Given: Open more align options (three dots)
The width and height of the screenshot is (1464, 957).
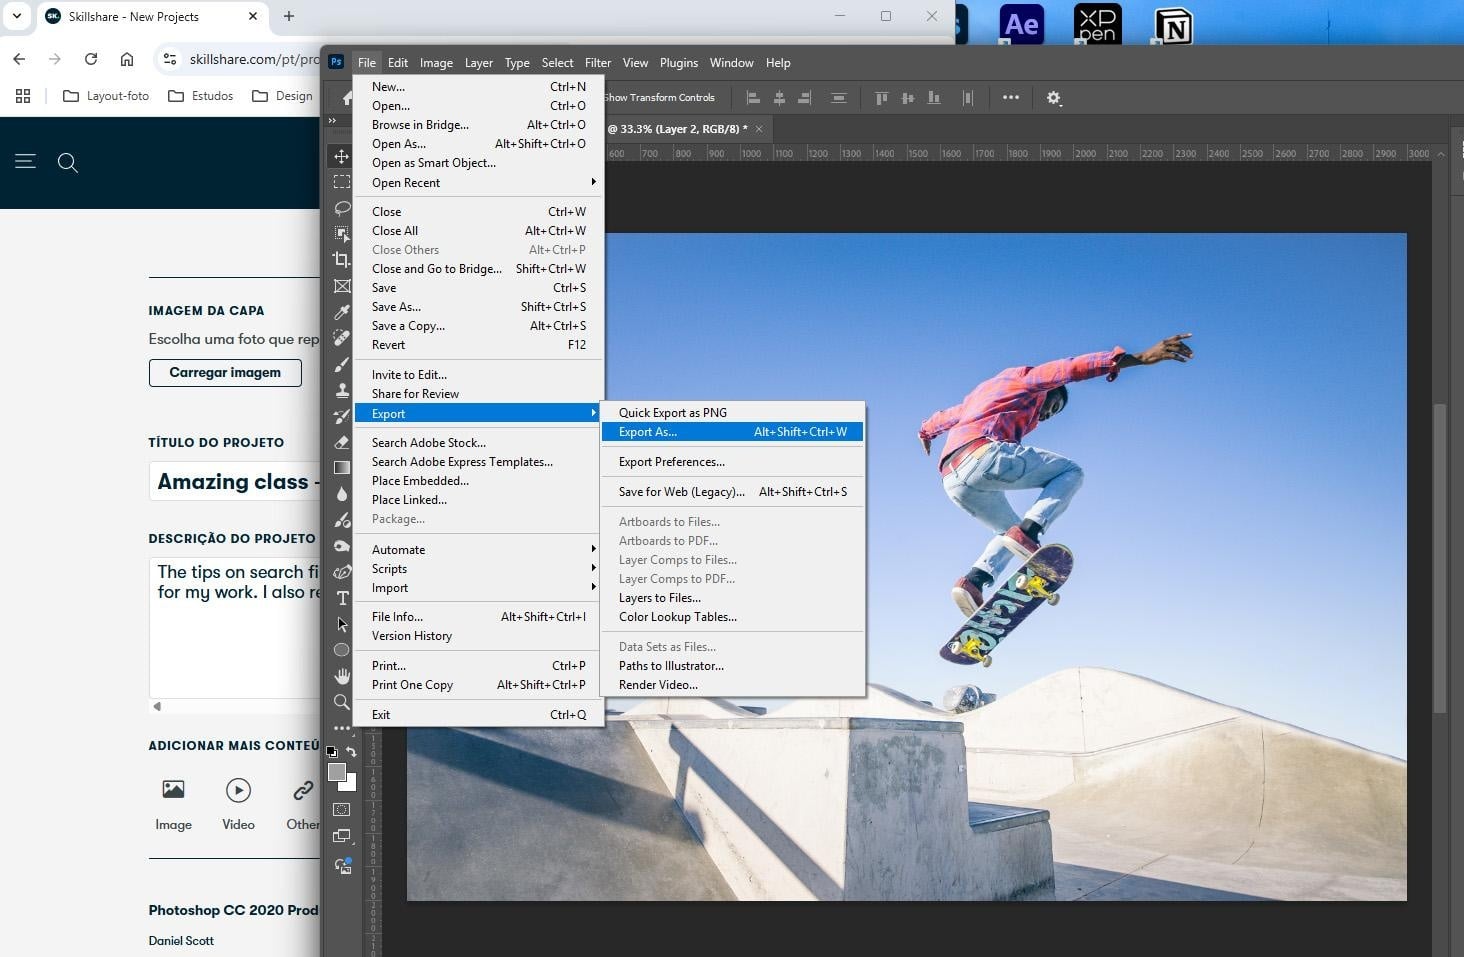Looking at the screenshot, I should pyautogui.click(x=1011, y=98).
